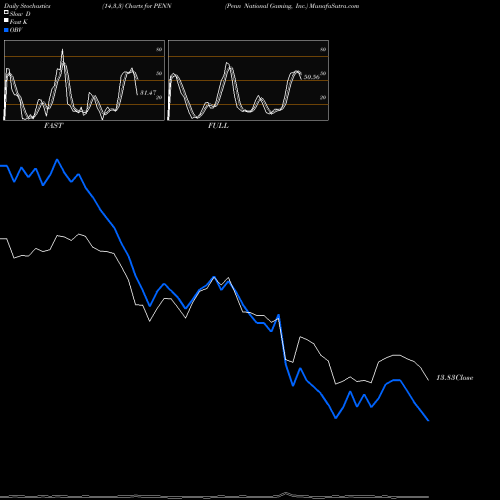Image resolution: width=500 pixels, height=500 pixels.
Task: Click the 80 level label in FAST chart
Action: coord(159,49)
